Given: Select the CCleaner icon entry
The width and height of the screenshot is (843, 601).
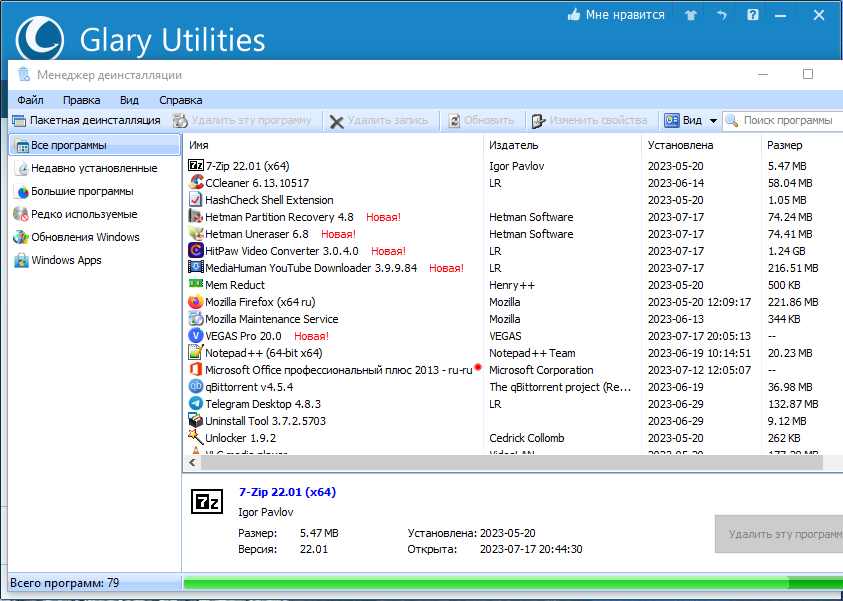Looking at the screenshot, I should (196, 183).
